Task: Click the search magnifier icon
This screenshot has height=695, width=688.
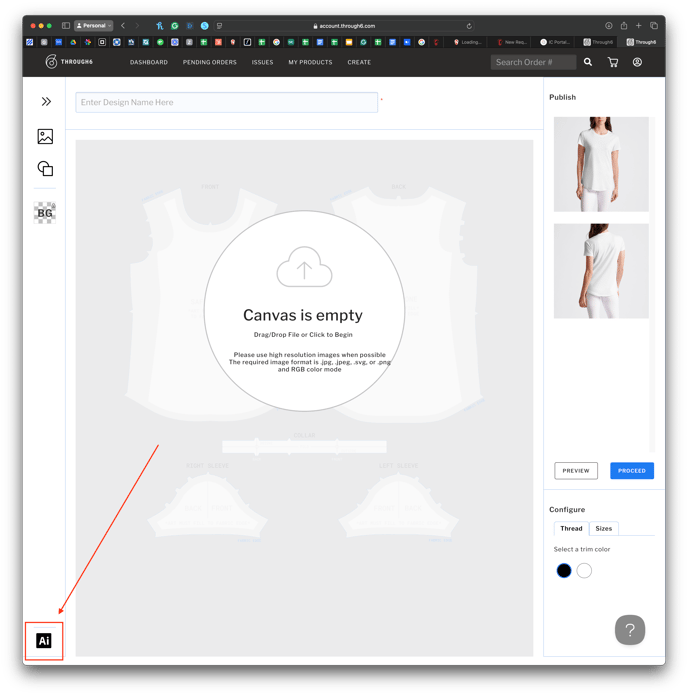Action: coord(588,62)
